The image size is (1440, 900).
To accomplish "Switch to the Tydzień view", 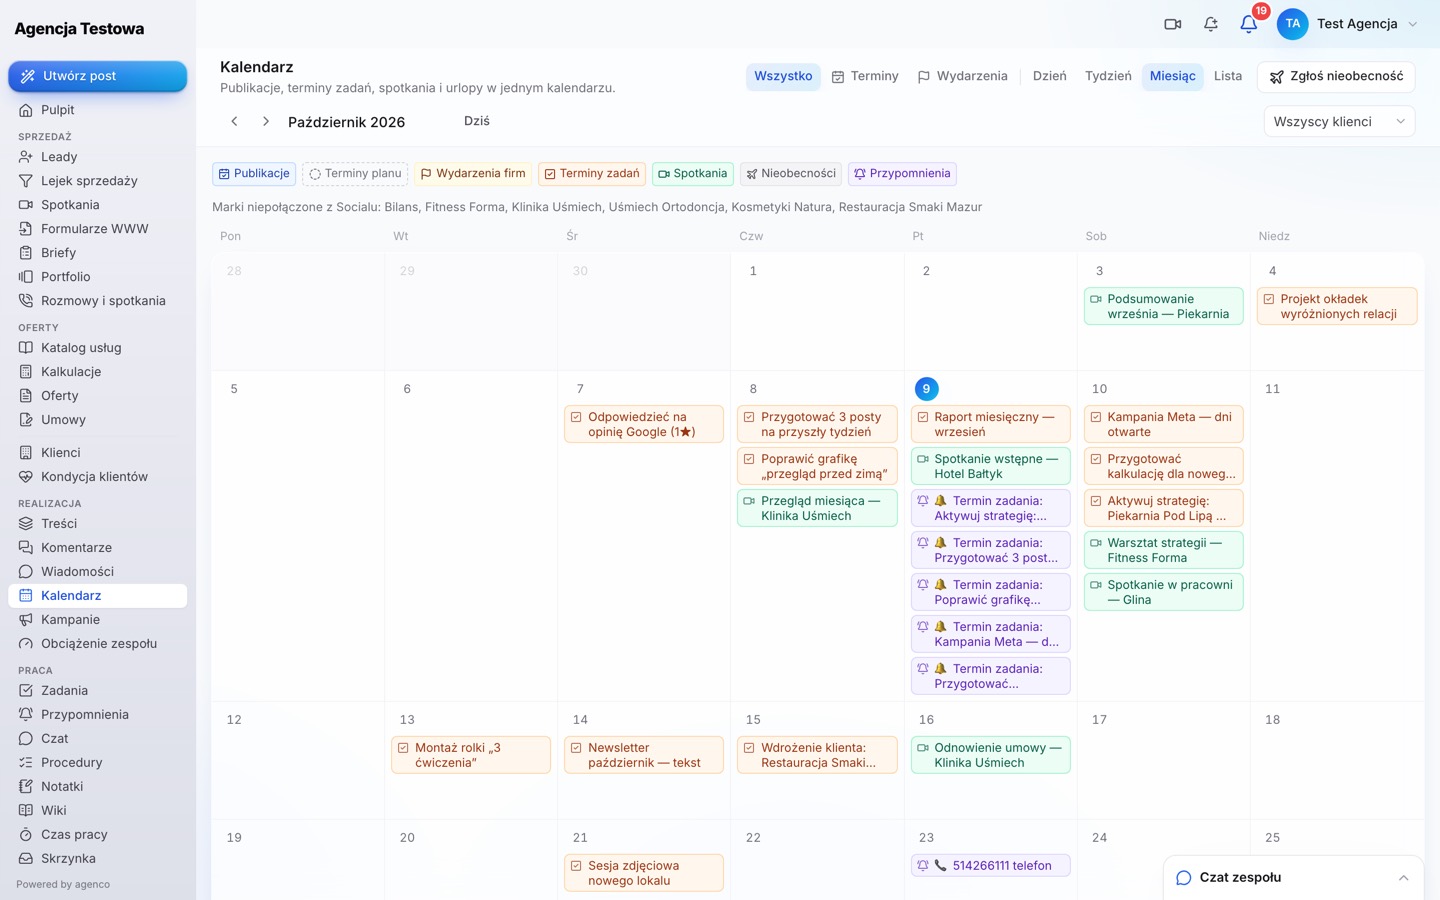I will (1108, 77).
